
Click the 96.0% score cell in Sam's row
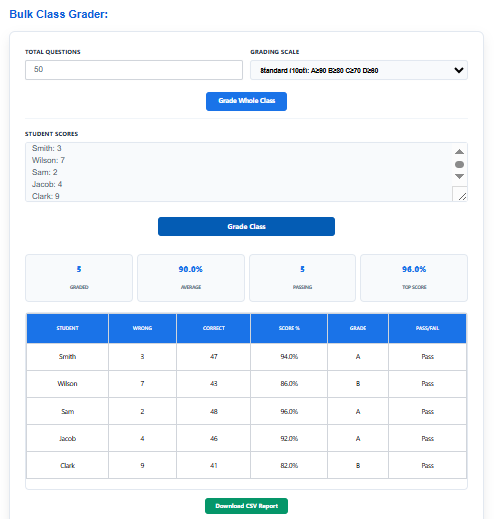tap(289, 411)
